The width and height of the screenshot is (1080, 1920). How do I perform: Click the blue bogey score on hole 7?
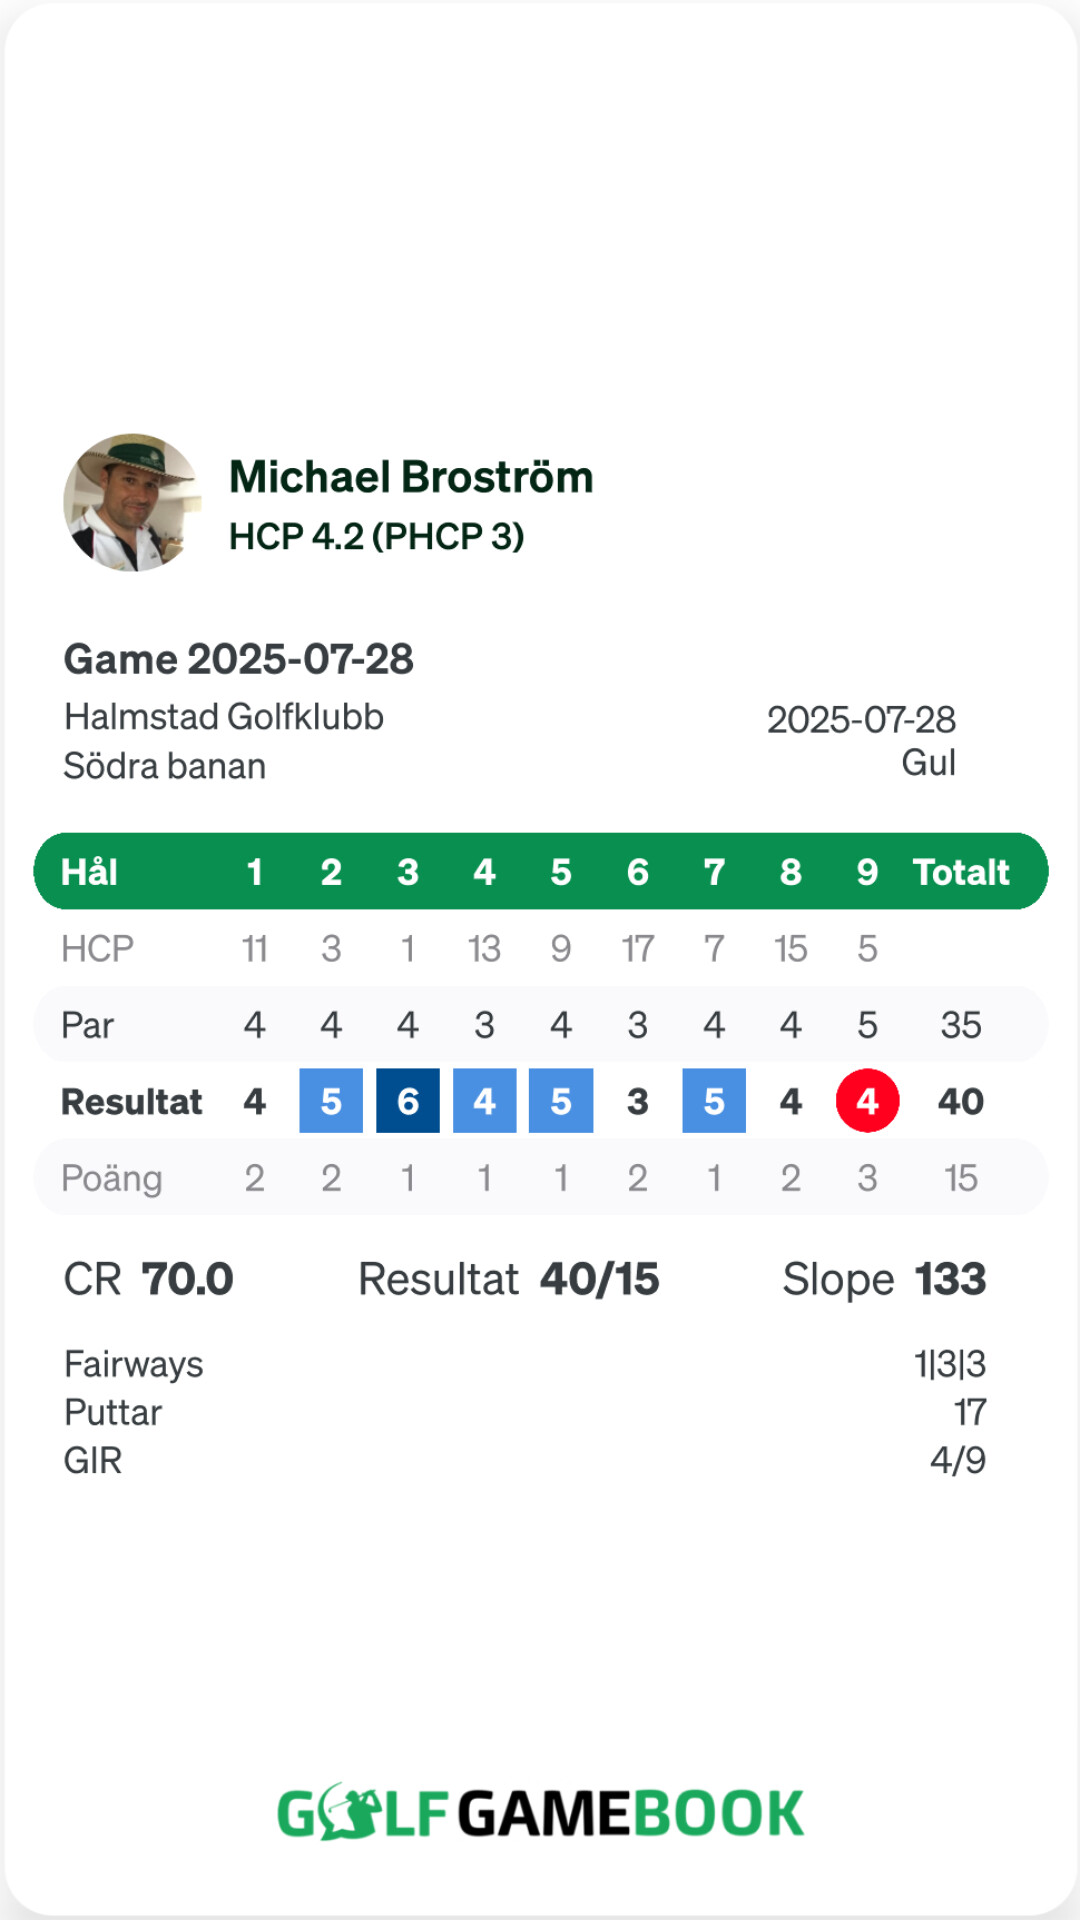click(x=714, y=1101)
